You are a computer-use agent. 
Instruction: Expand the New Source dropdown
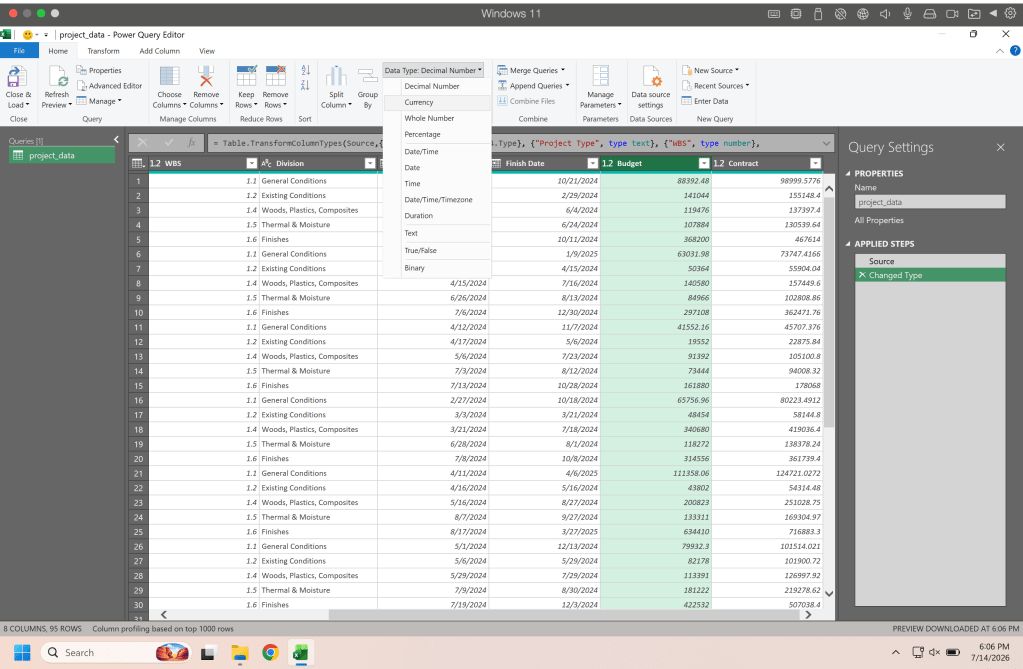tap(737, 70)
